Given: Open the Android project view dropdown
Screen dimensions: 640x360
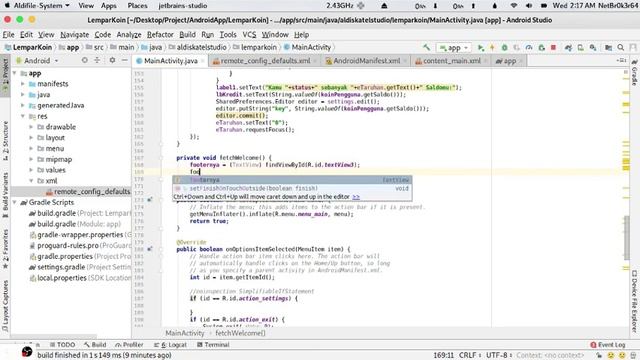Looking at the screenshot, I should pyautogui.click(x=37, y=60).
